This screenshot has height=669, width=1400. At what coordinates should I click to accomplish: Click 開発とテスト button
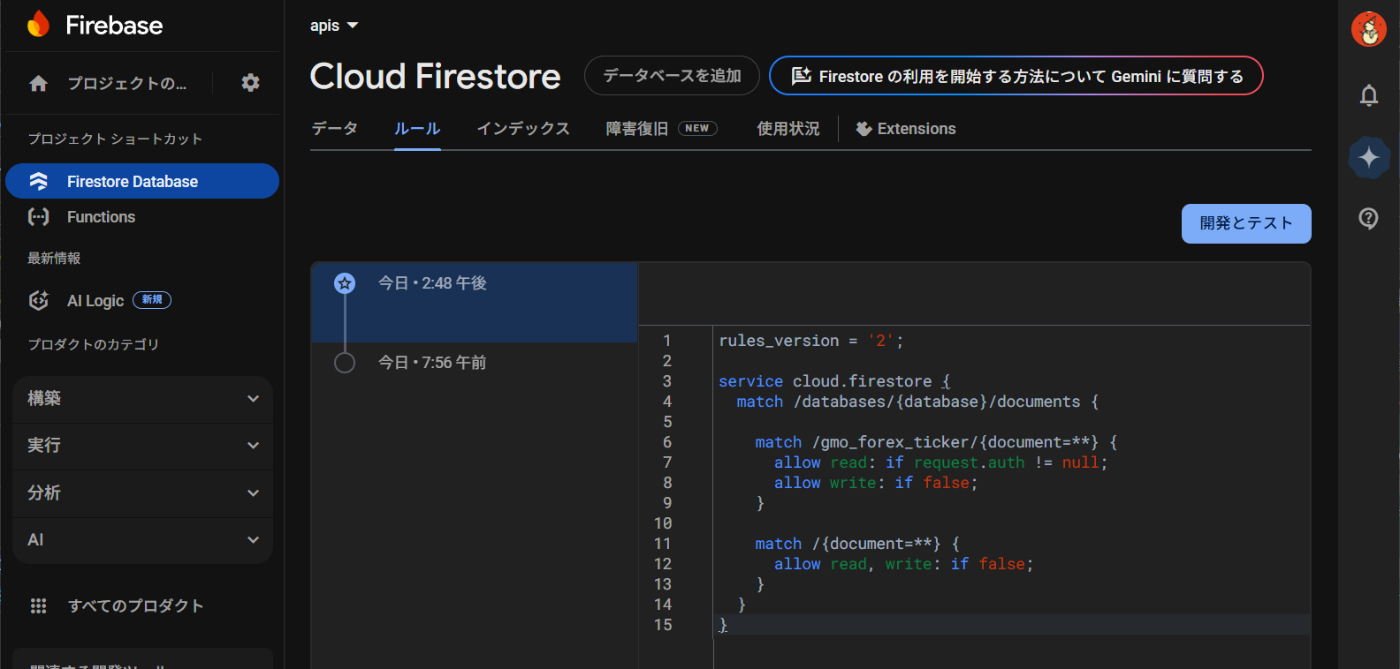[x=1246, y=224]
